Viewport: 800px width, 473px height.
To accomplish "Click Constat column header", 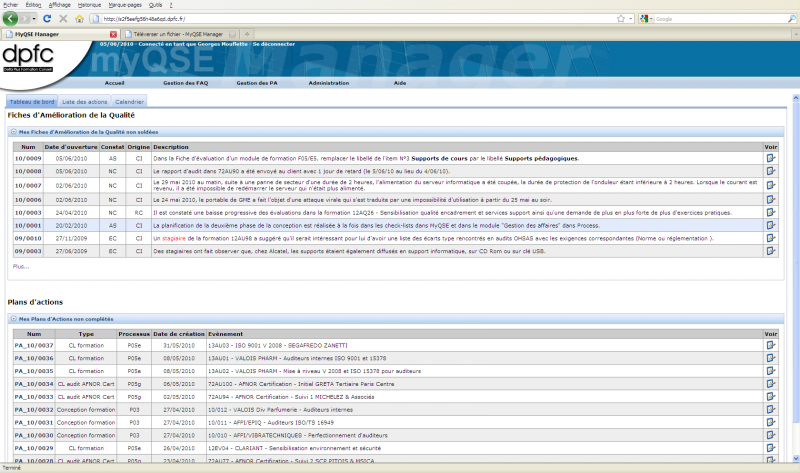I will pyautogui.click(x=112, y=147).
